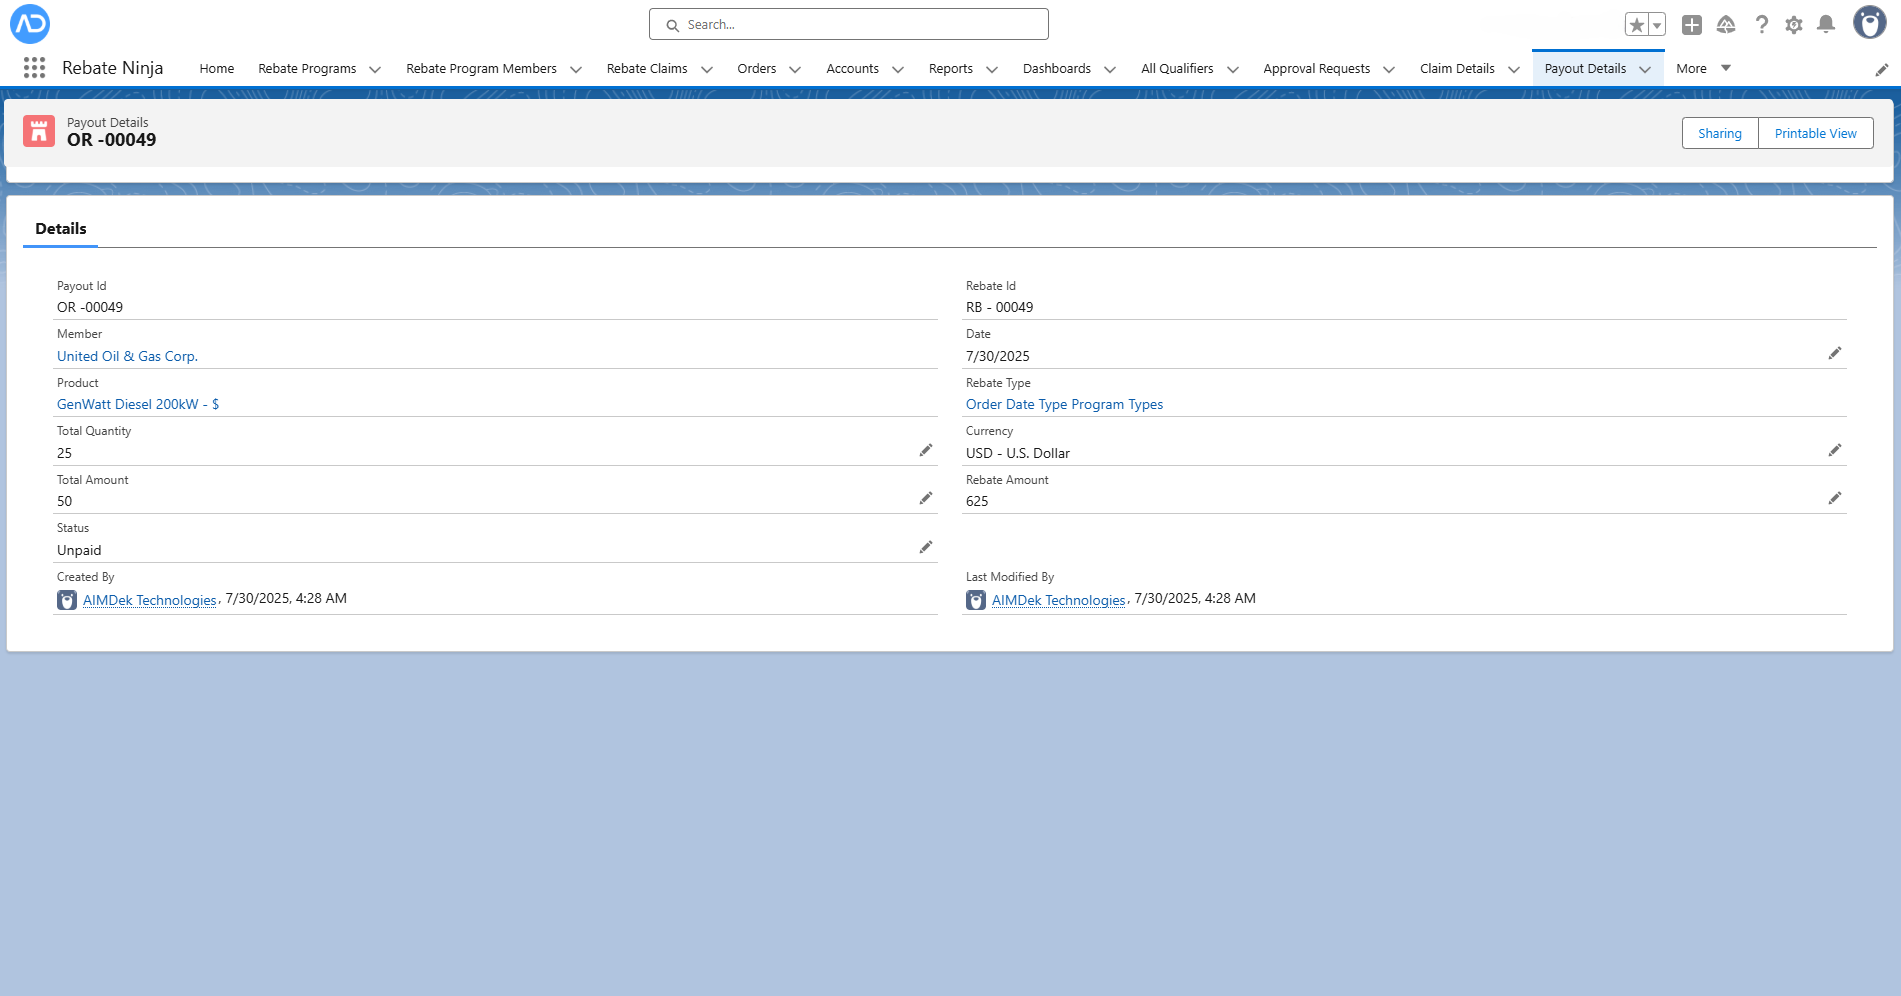
Task: Click the Favorites star icon
Action: (1636, 25)
